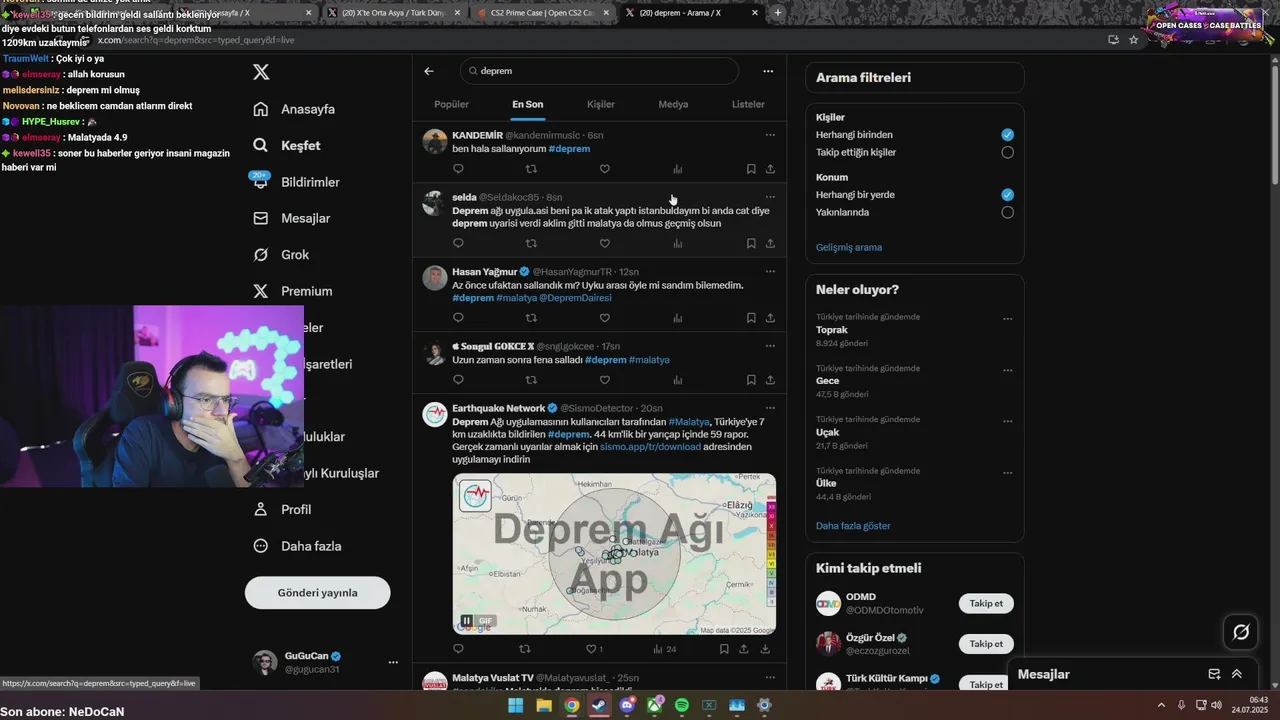Image resolution: width=1280 pixels, height=720 pixels.
Task: Open Bildirimler bell icon with 20+ badge
Action: coord(260,181)
